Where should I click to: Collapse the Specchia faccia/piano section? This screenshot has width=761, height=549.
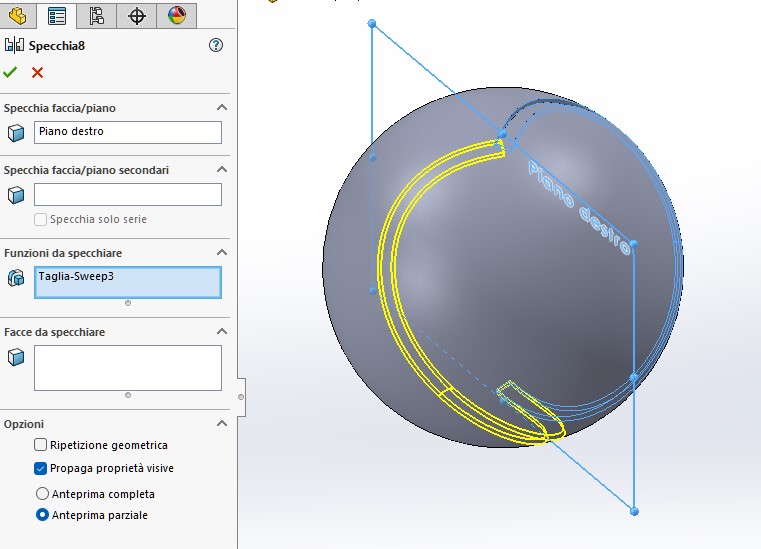(x=222, y=108)
